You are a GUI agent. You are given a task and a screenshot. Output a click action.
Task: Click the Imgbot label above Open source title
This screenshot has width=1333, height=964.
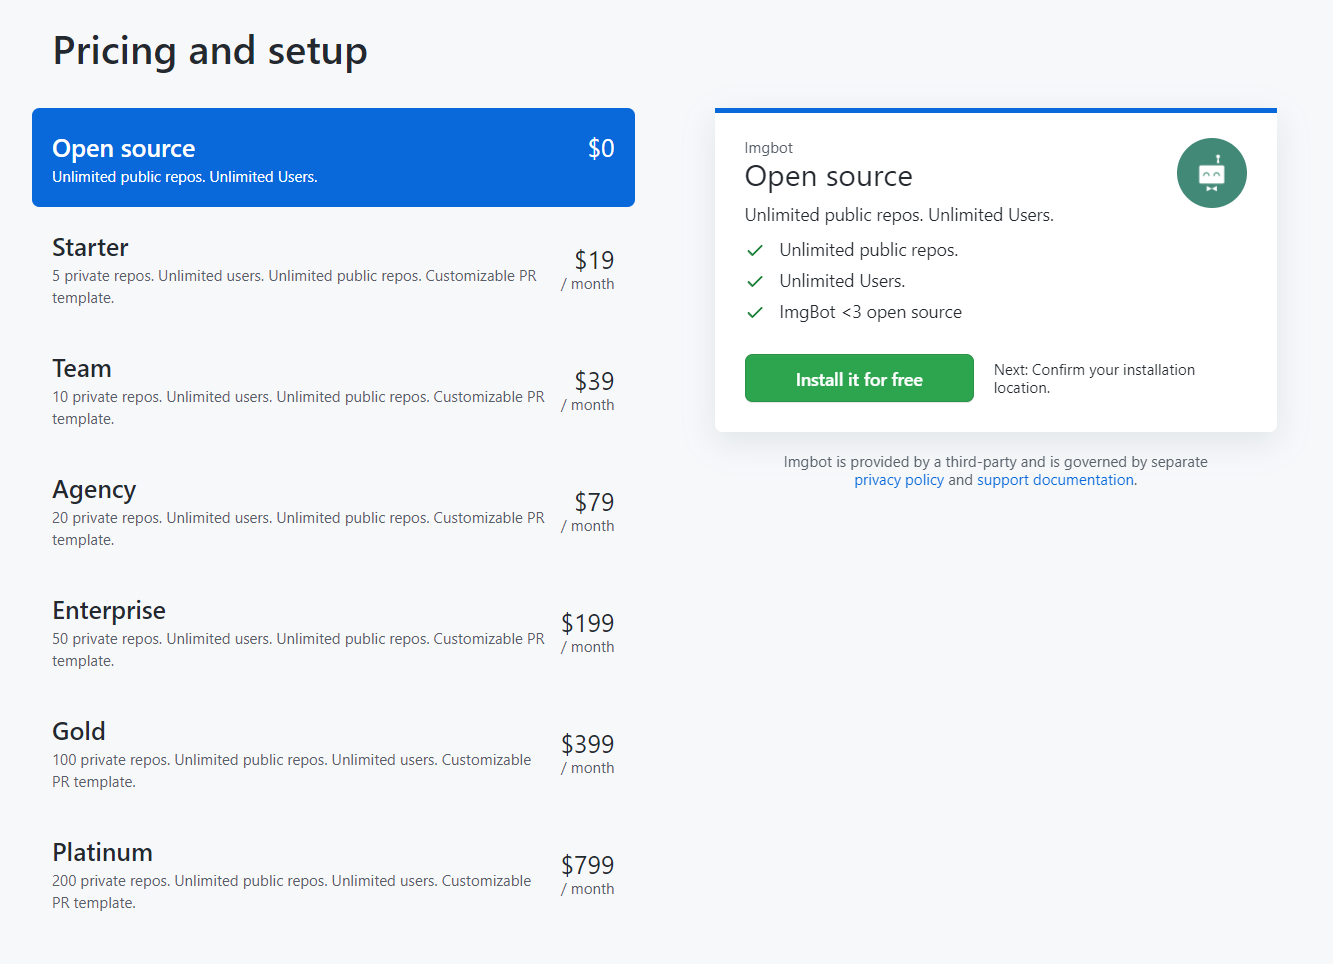[768, 148]
